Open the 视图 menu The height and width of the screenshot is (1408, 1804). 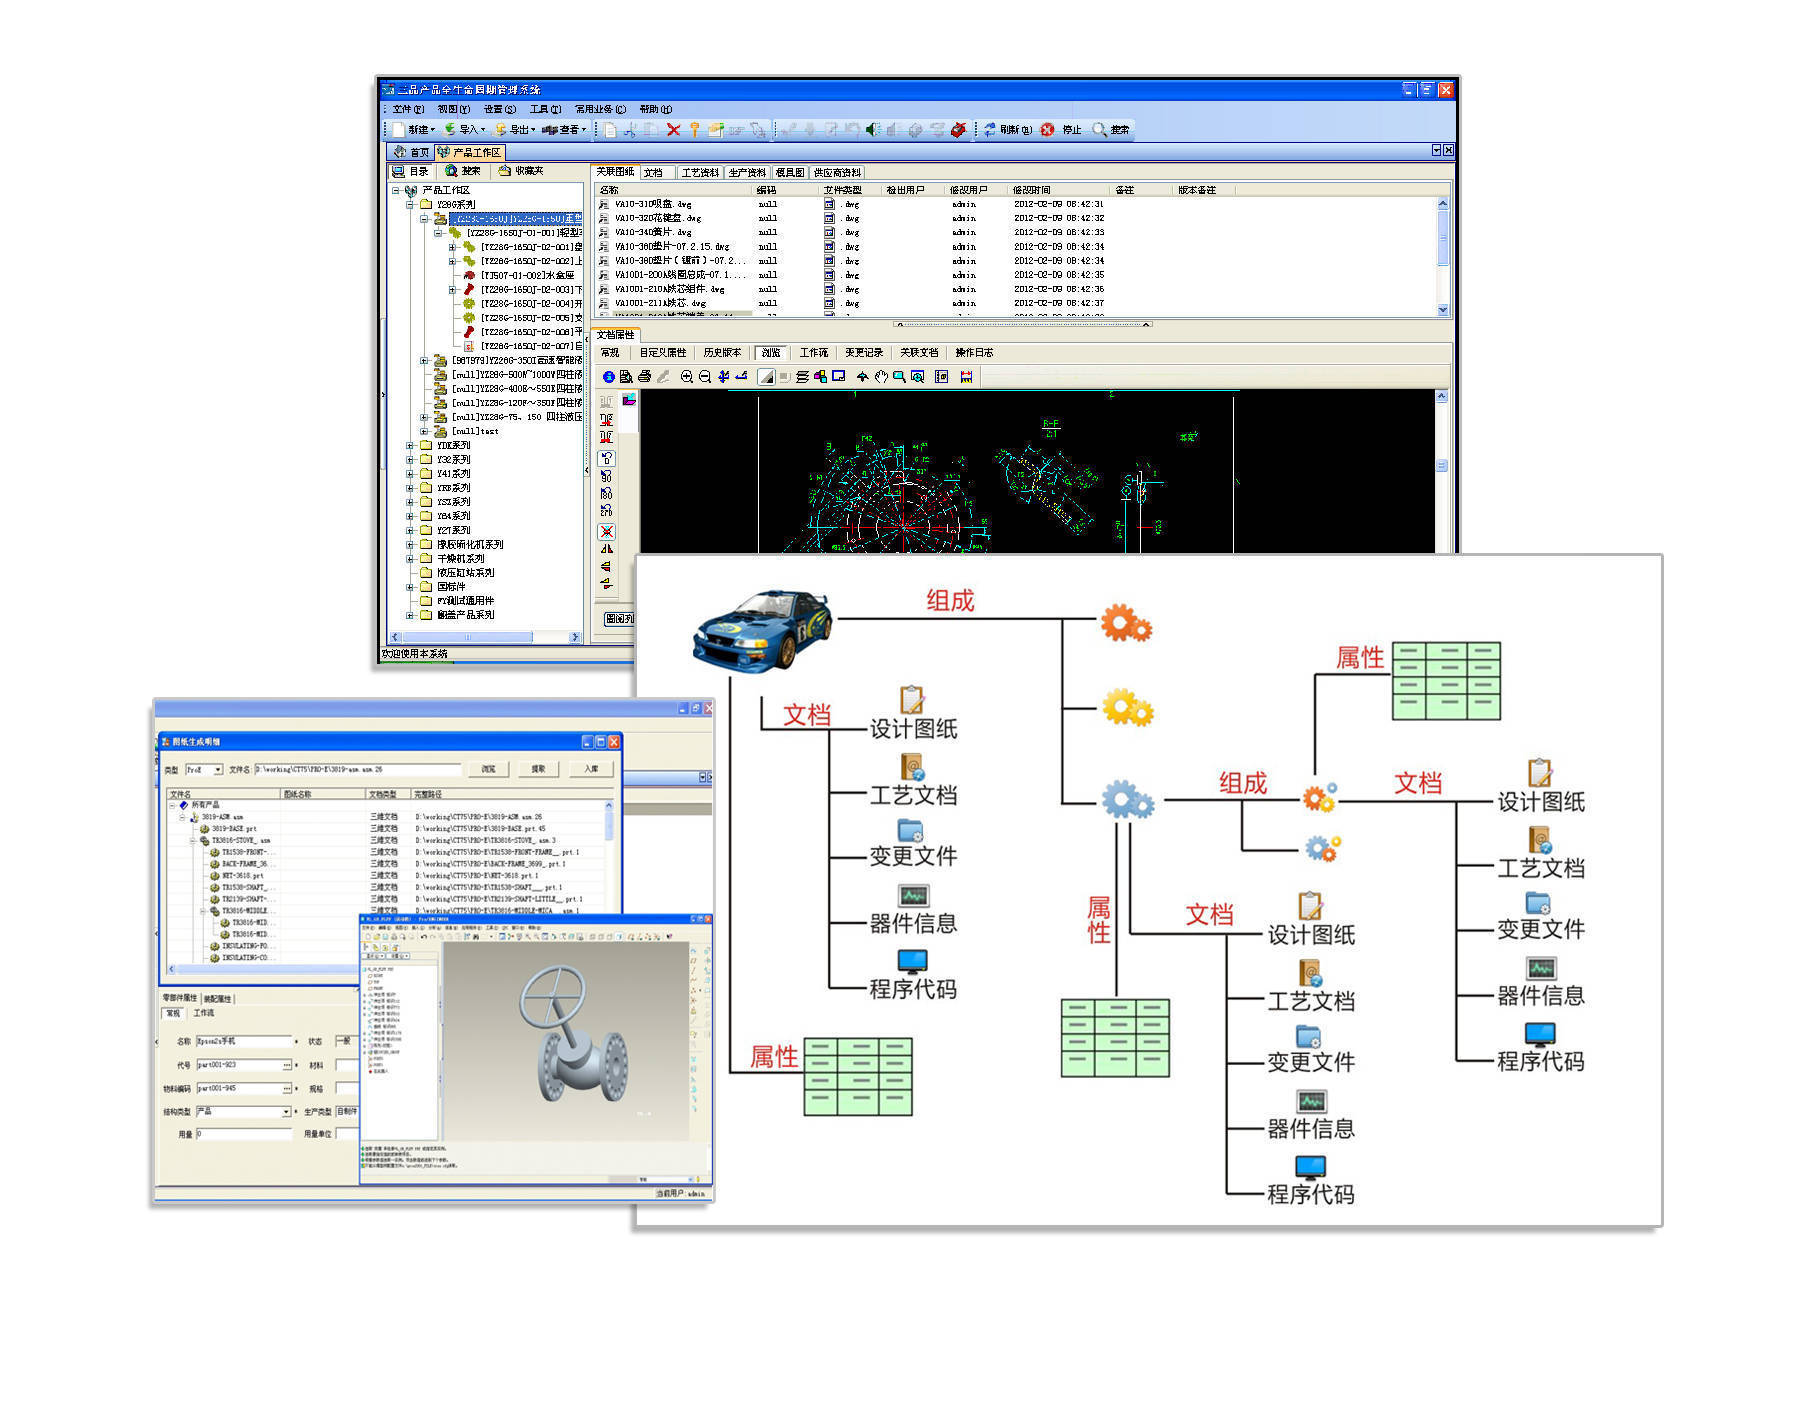tap(453, 109)
